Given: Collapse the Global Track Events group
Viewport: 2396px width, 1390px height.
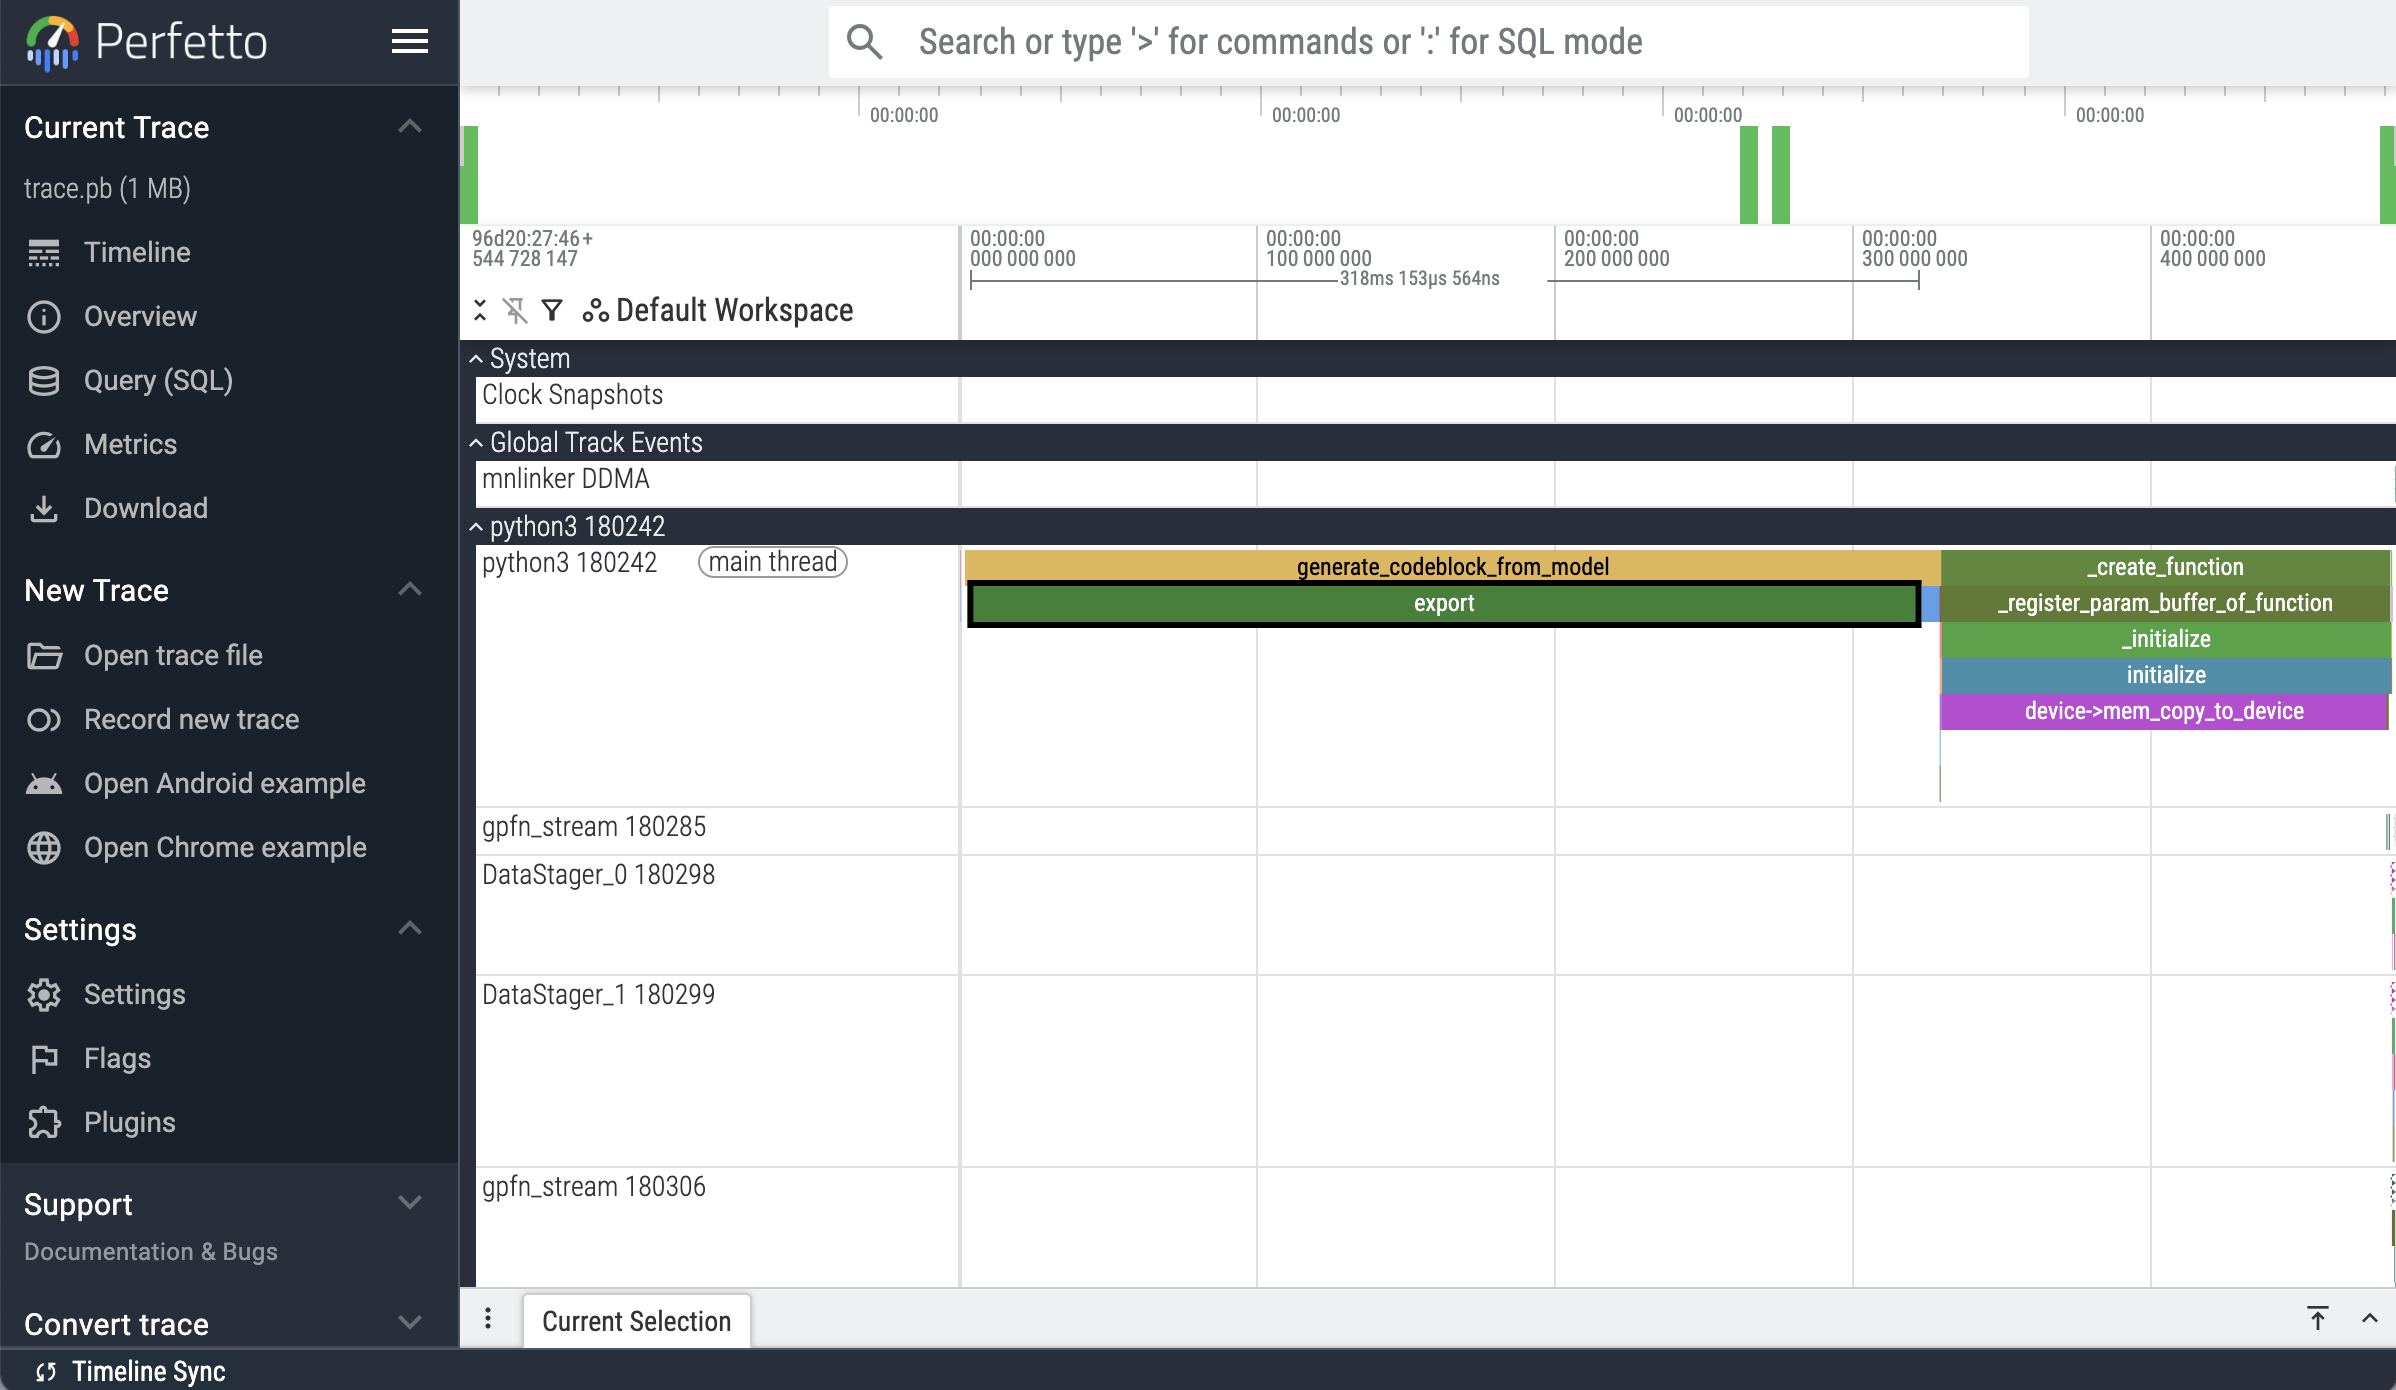Looking at the screenshot, I should click(x=477, y=443).
